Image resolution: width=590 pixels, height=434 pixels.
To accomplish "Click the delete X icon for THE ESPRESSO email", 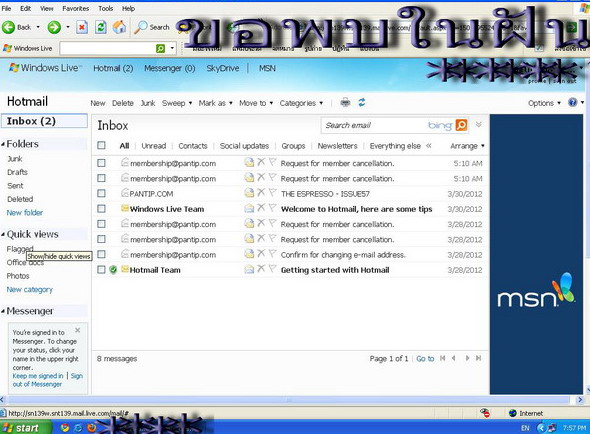I will click(x=261, y=193).
